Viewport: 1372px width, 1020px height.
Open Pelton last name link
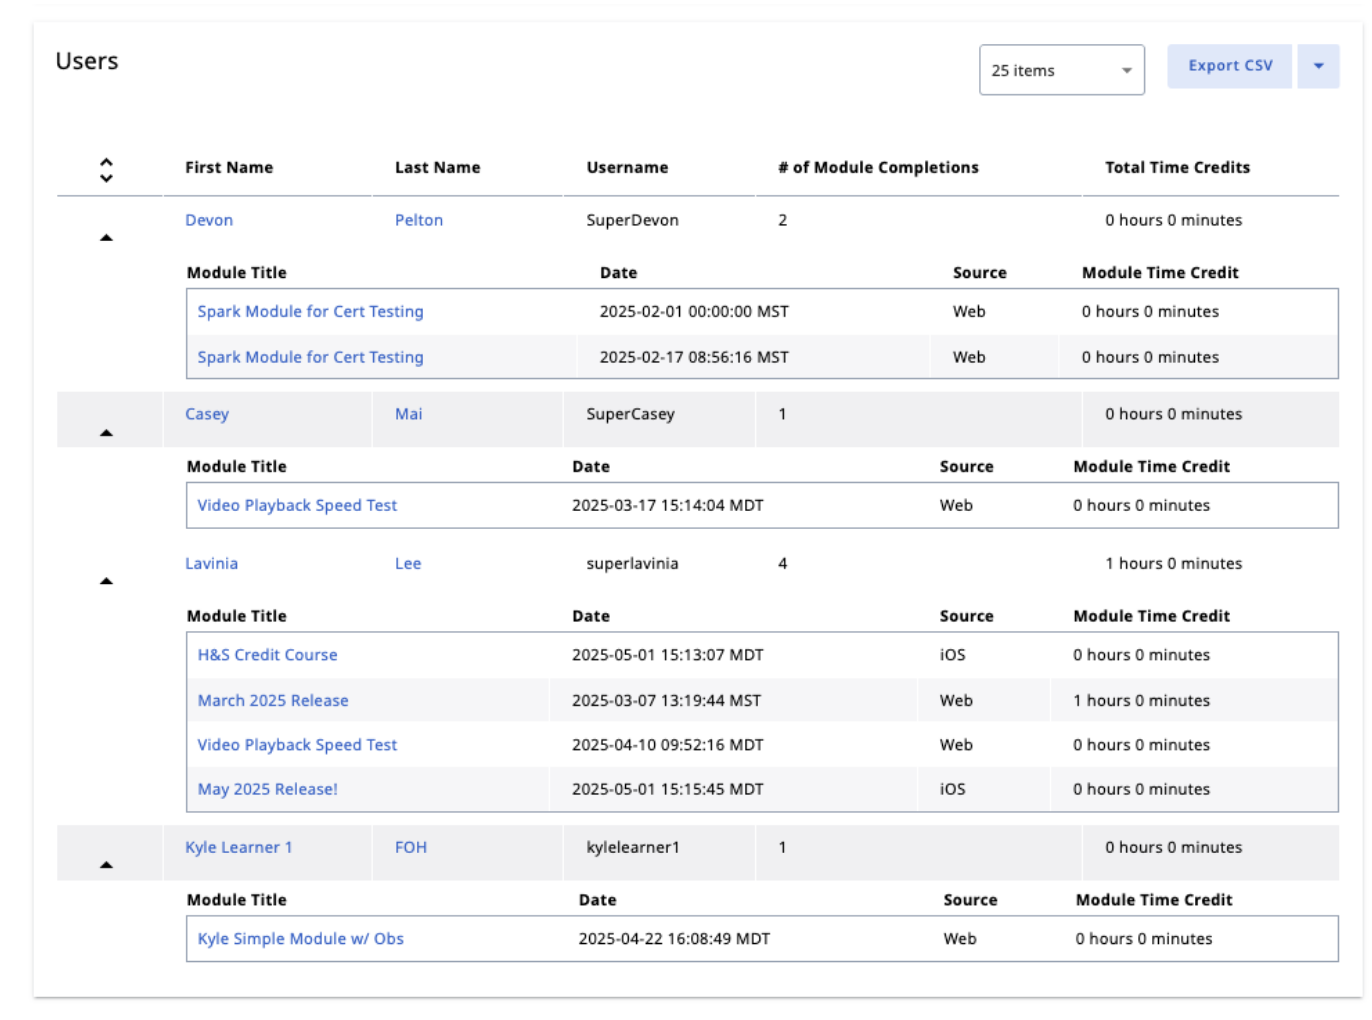coord(419,220)
